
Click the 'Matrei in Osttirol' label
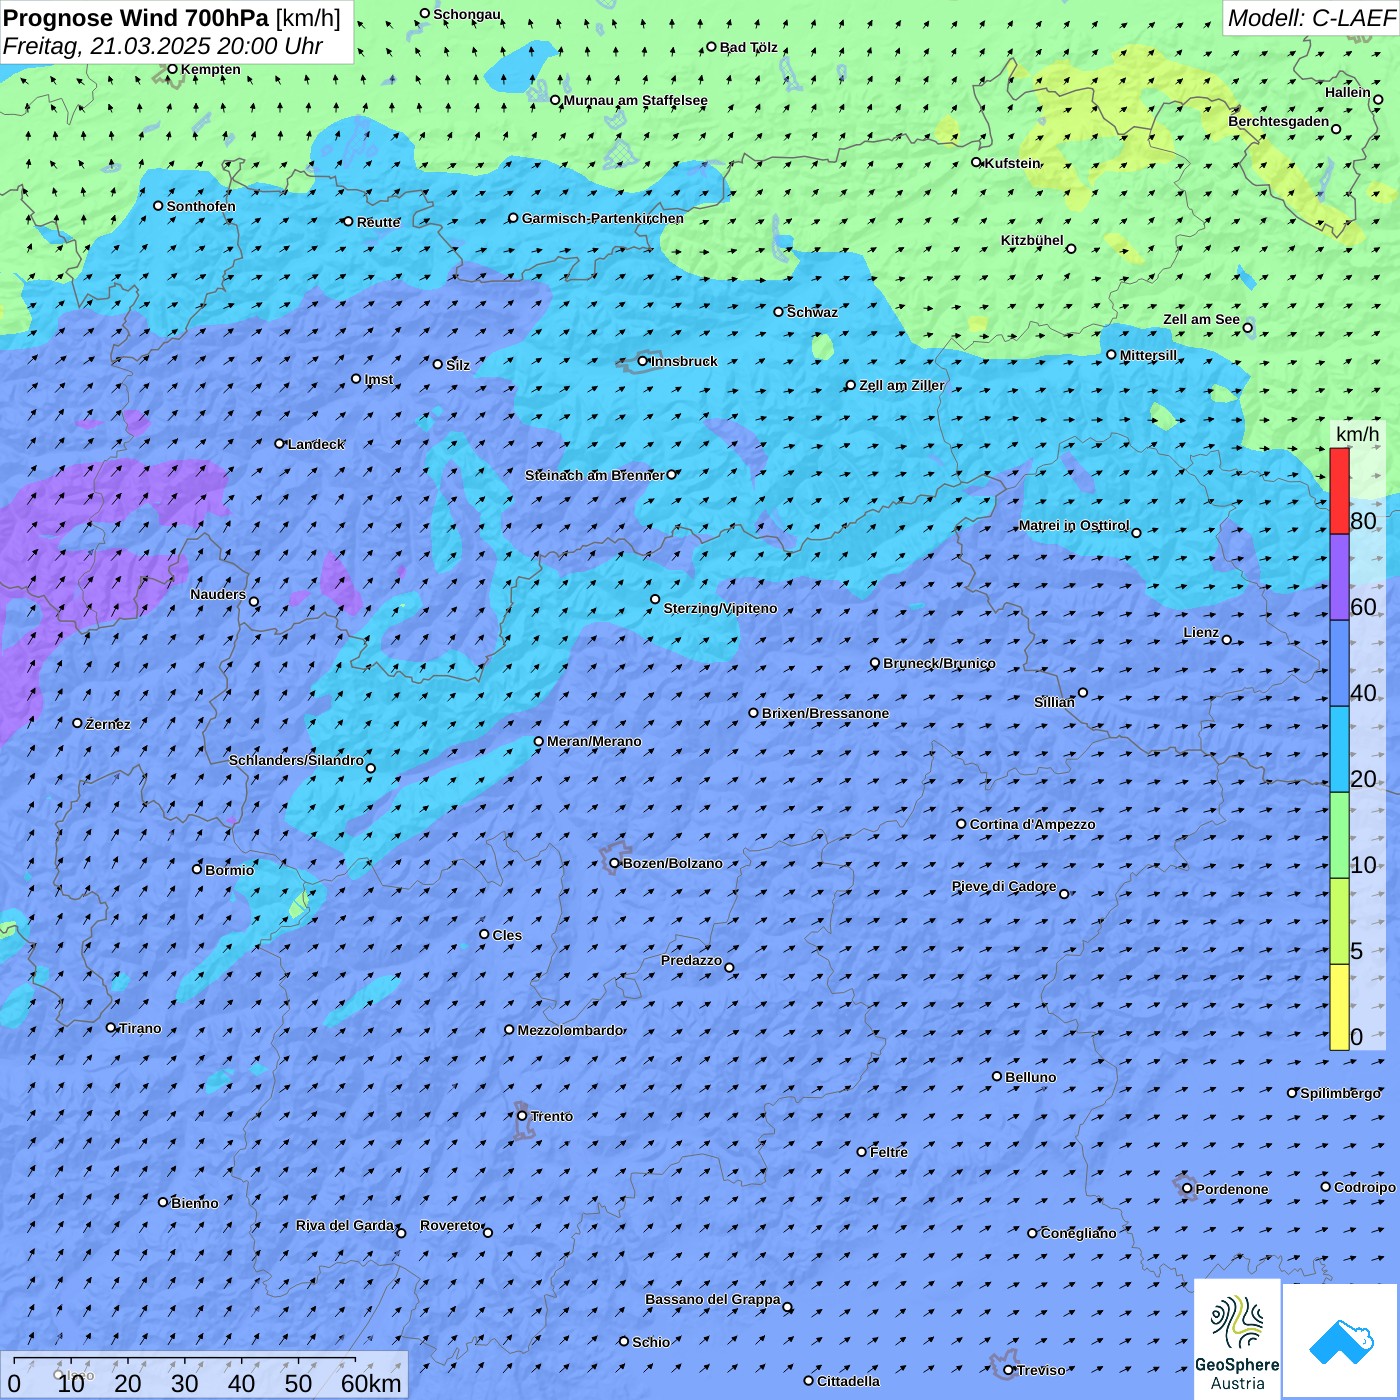click(1074, 526)
